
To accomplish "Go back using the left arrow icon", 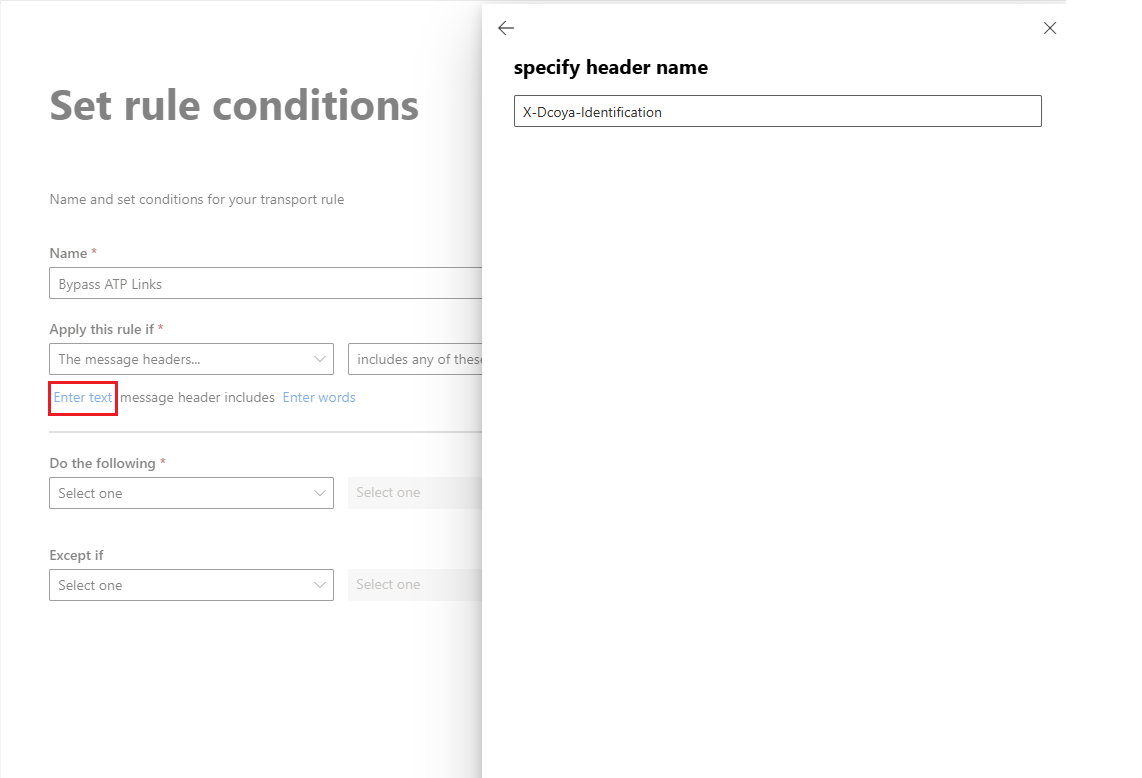I will [x=505, y=28].
